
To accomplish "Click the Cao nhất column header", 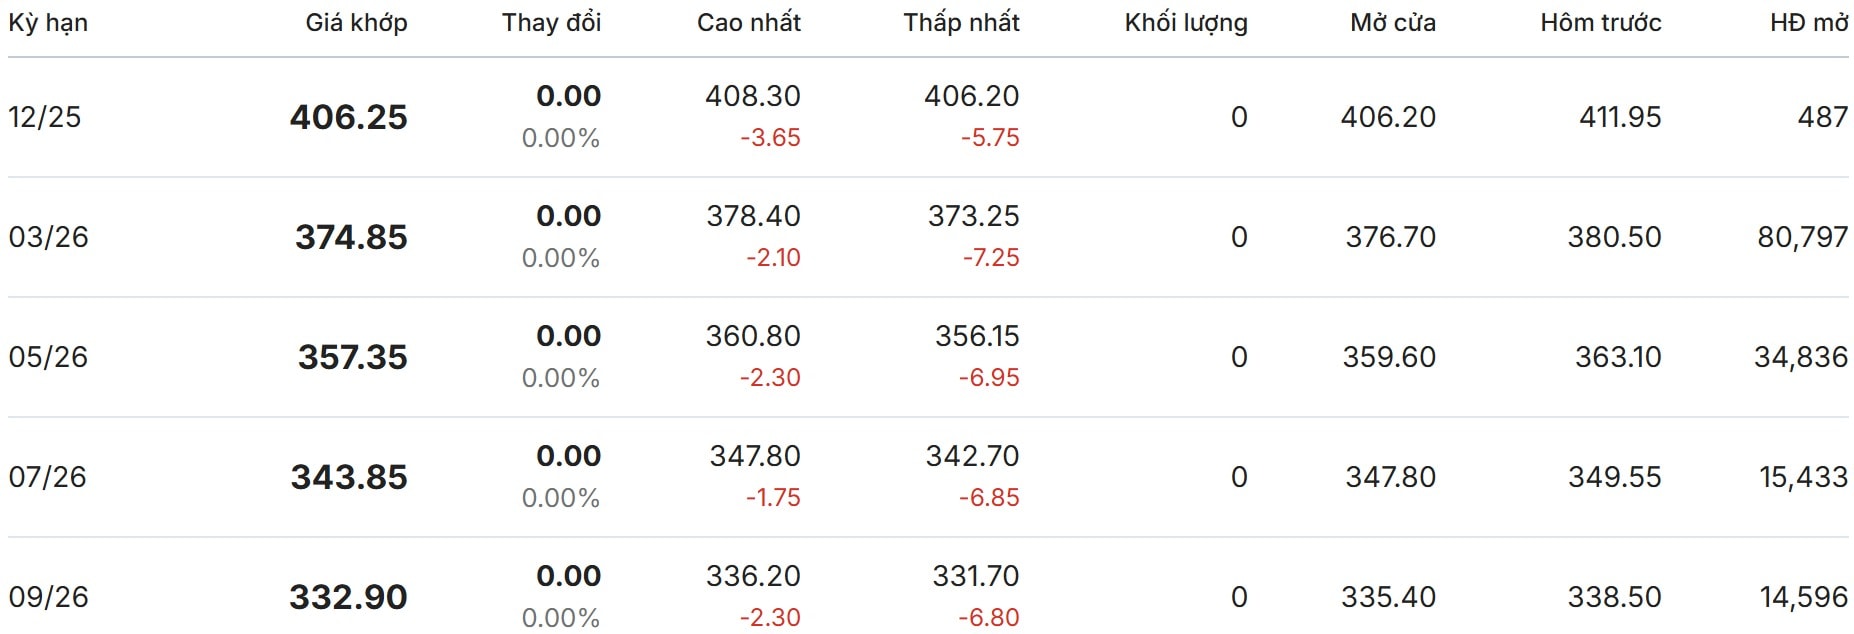I will pos(748,23).
